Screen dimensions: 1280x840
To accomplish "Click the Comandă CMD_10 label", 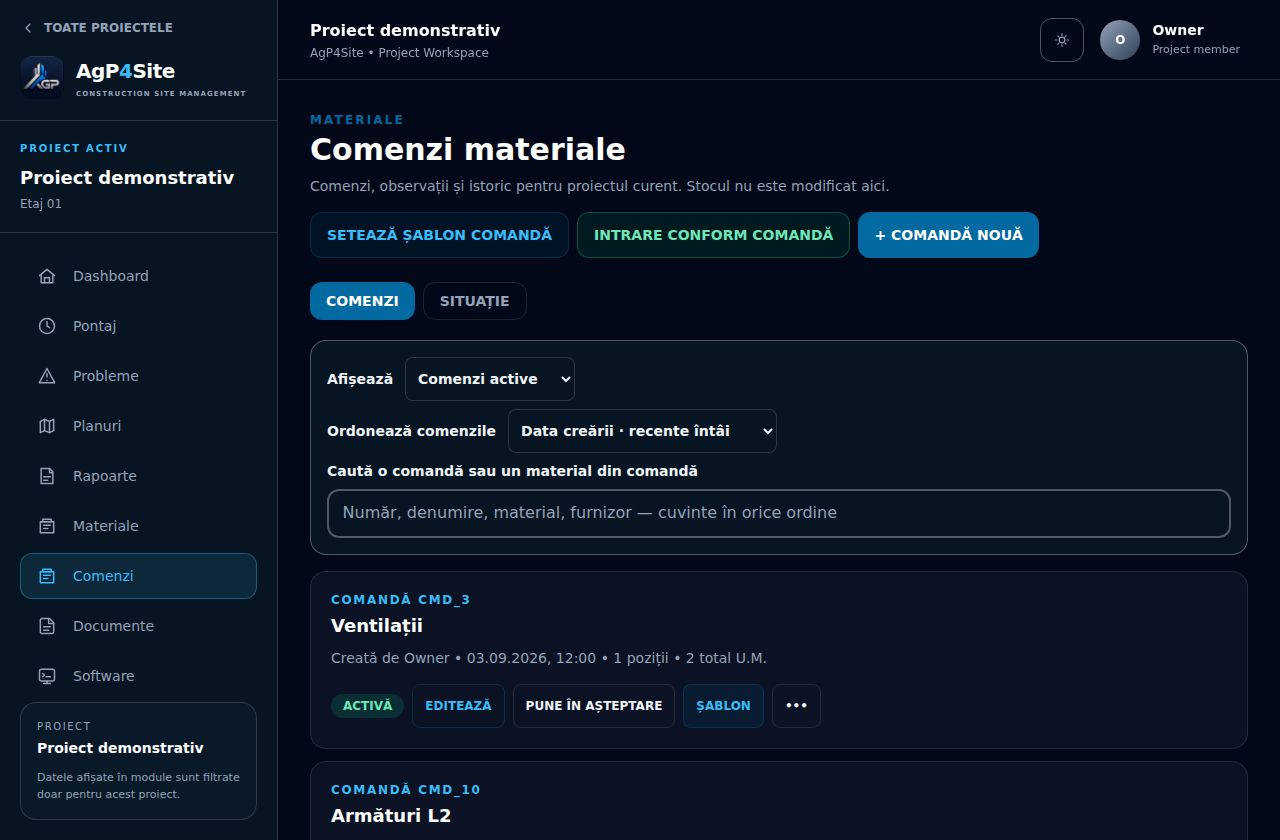I will point(406,790).
